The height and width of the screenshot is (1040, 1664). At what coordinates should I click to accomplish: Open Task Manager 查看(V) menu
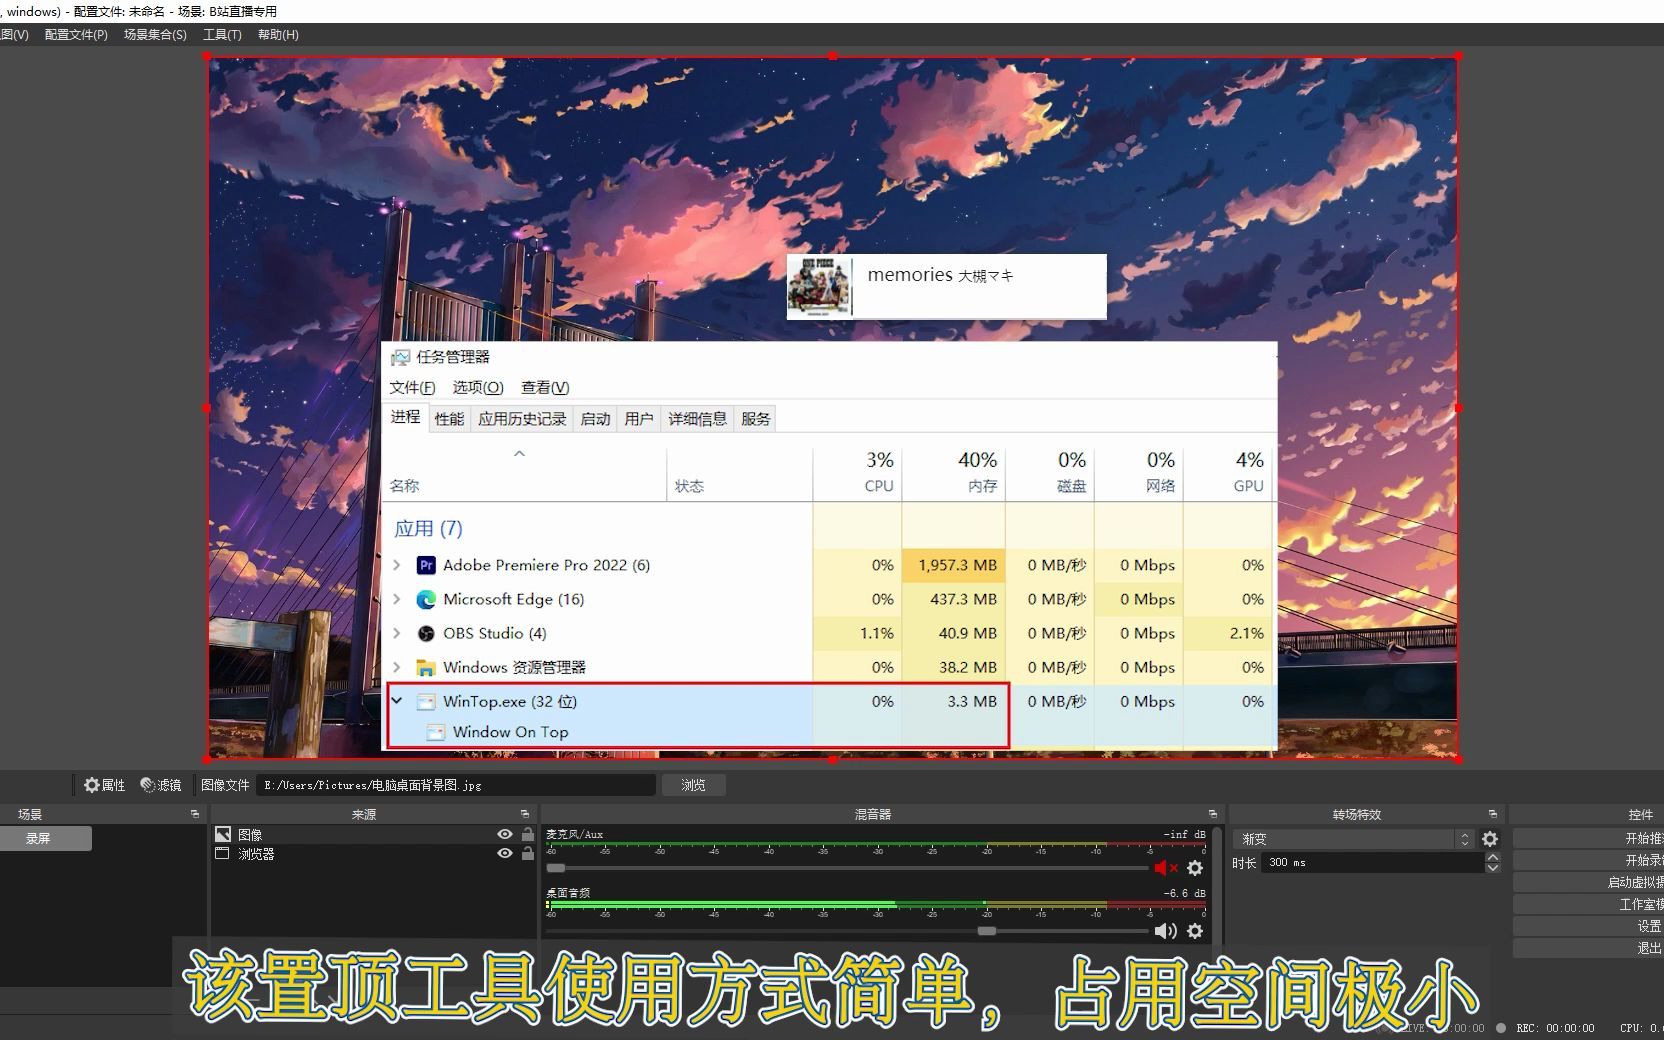(545, 388)
